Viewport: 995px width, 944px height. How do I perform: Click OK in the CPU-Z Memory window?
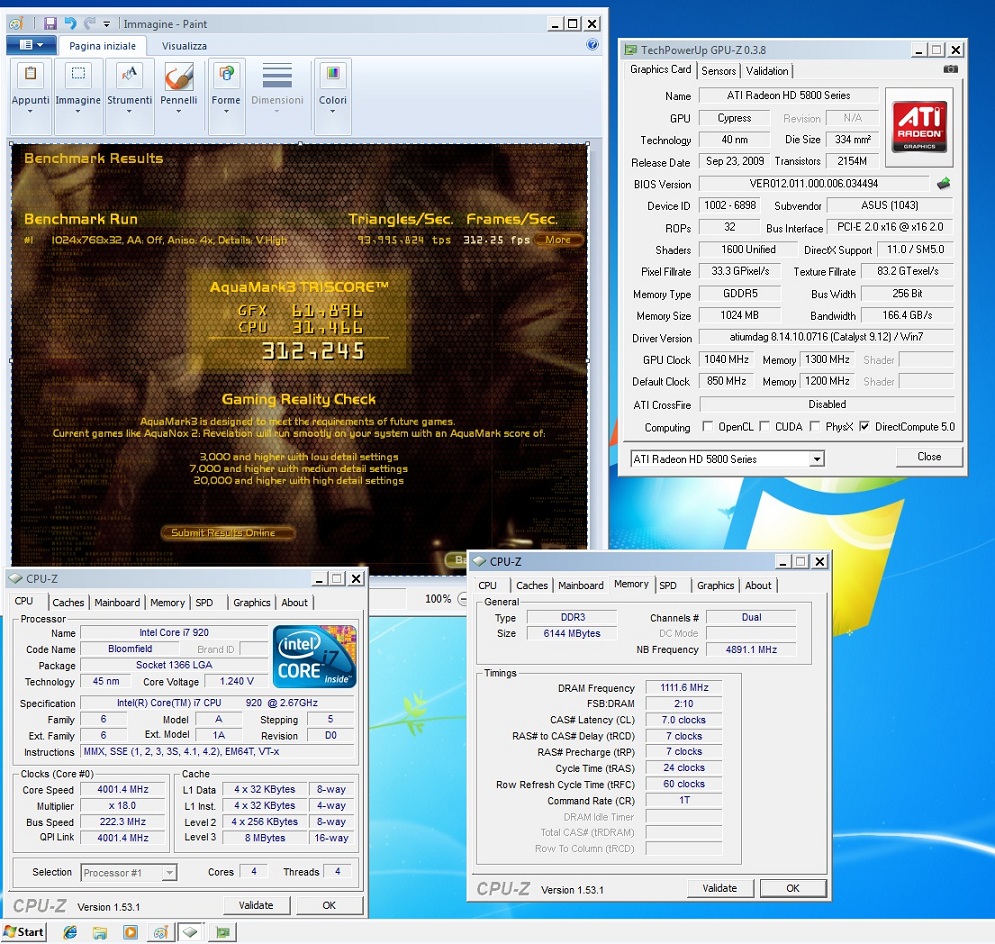click(793, 888)
